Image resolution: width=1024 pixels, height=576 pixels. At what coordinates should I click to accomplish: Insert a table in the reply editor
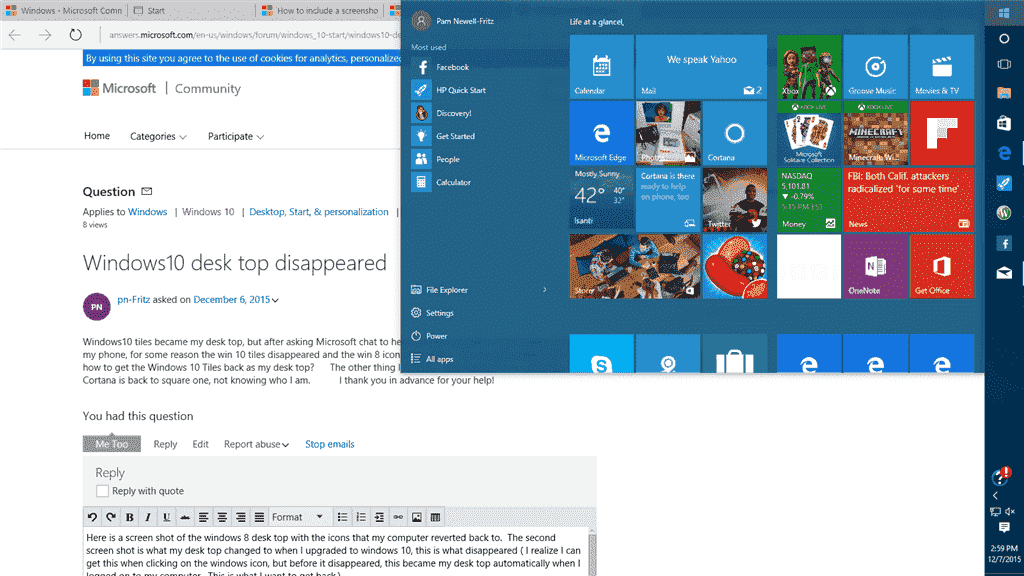point(434,516)
